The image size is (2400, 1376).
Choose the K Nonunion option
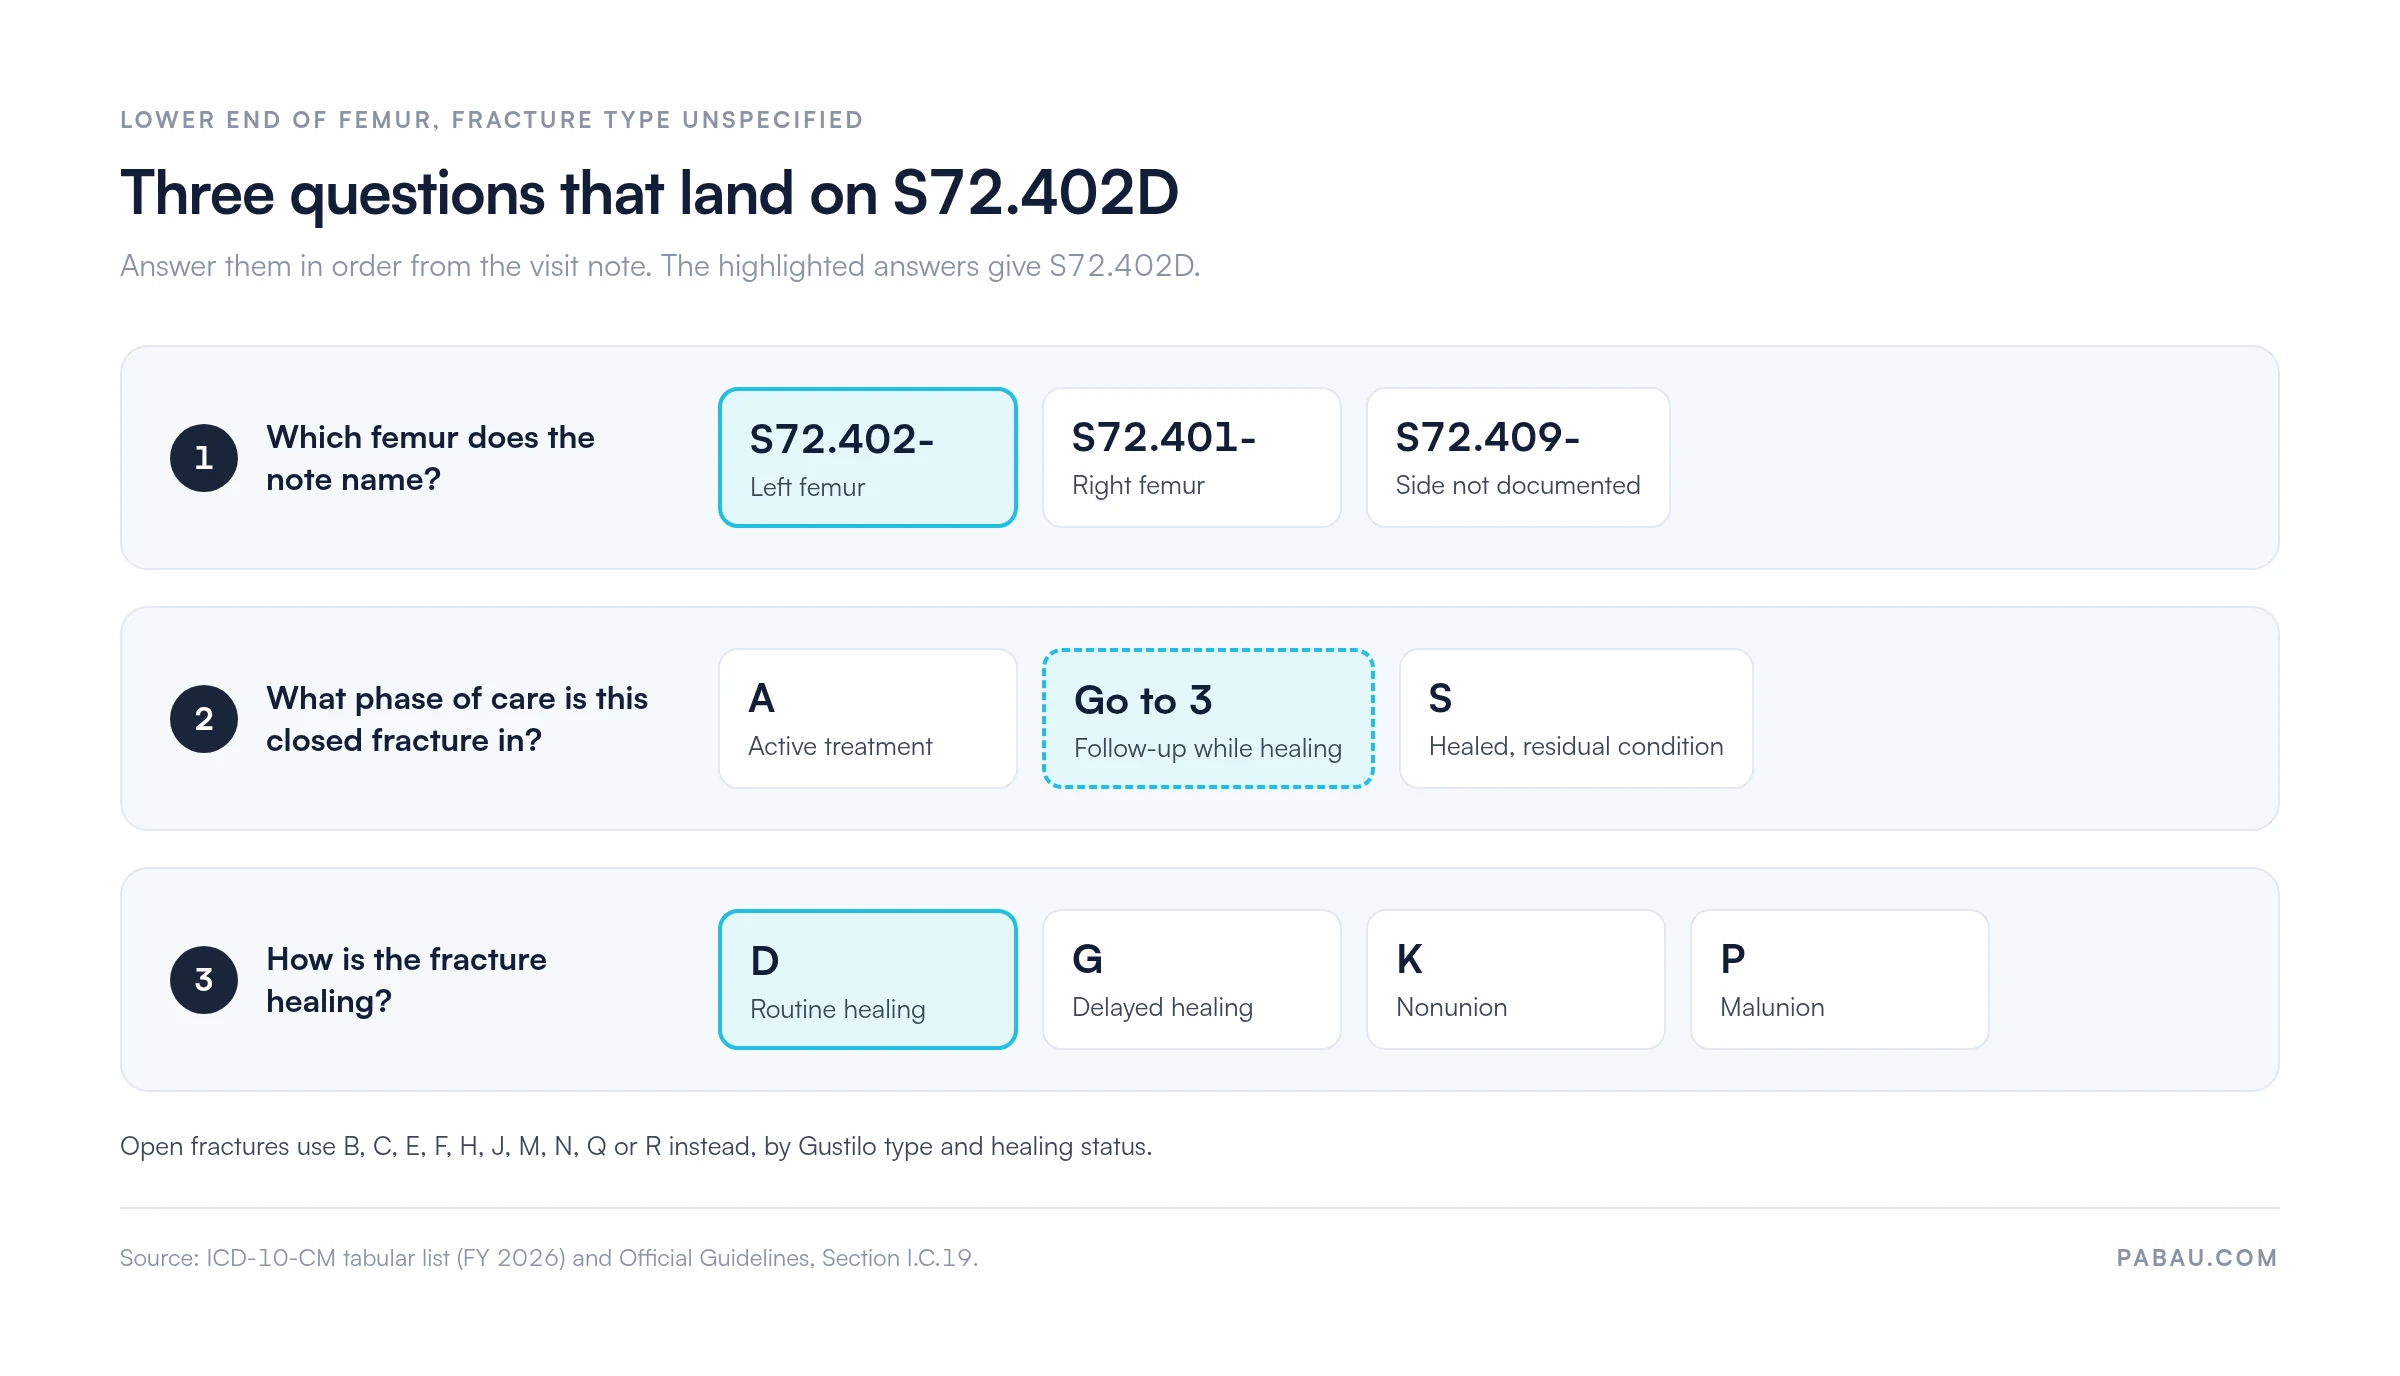click(x=1515, y=979)
